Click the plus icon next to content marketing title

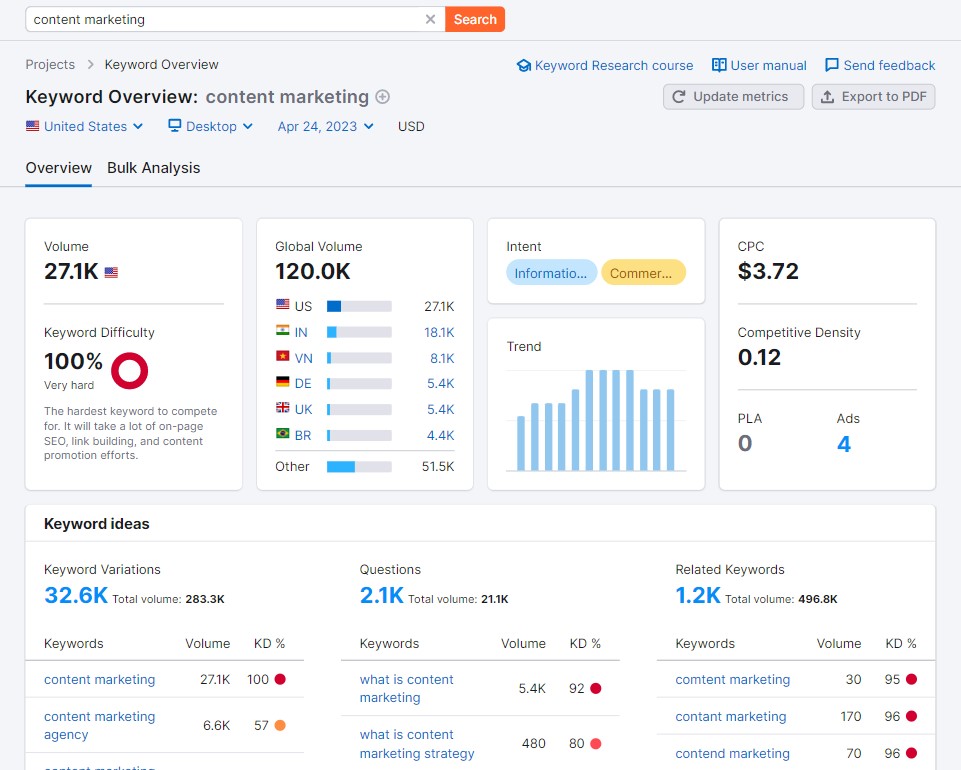[x=382, y=97]
